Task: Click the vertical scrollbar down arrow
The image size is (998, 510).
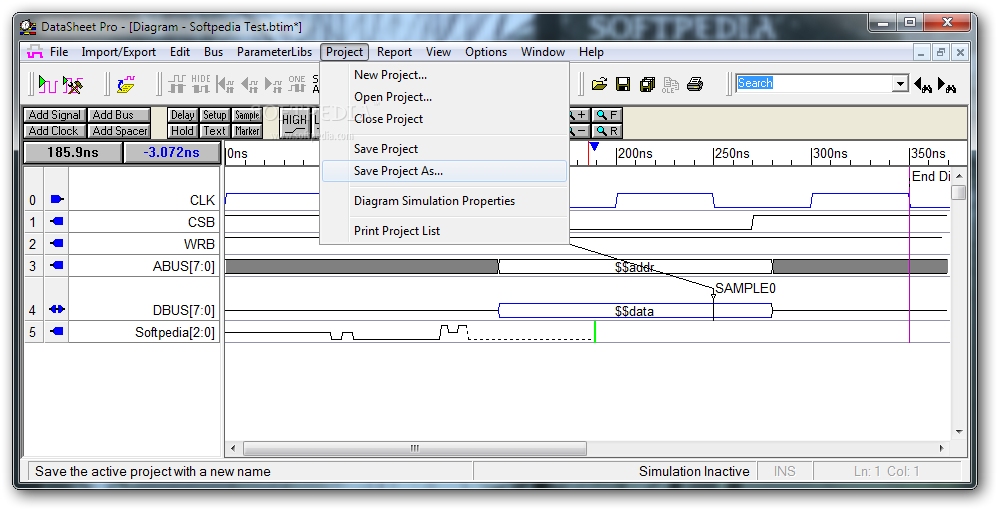Action: tap(959, 432)
